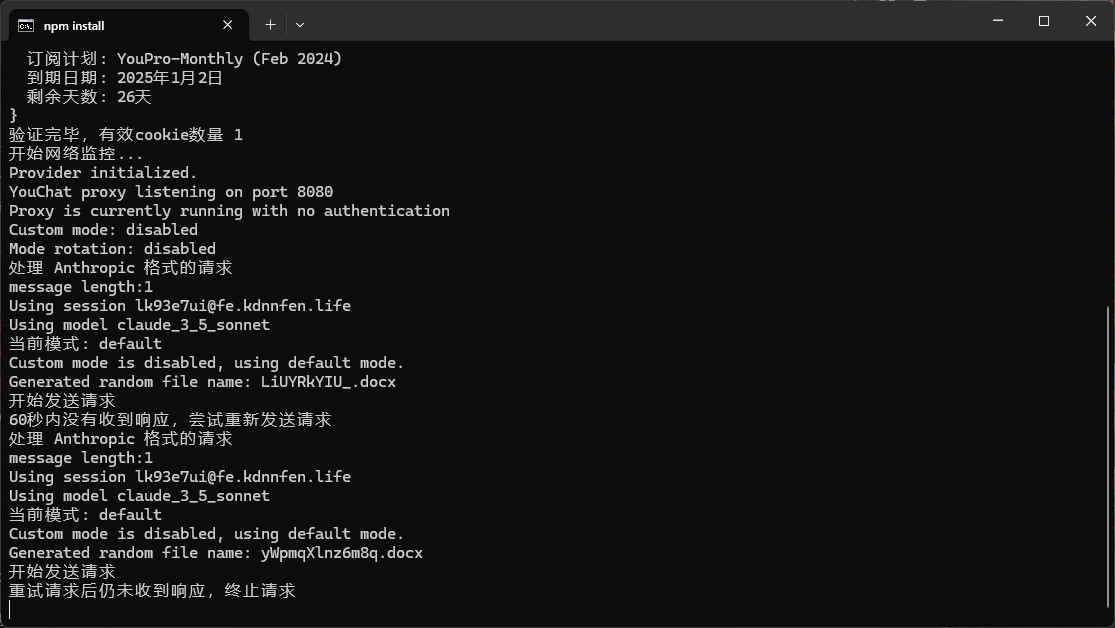
Task: Open a new terminal tab with plus
Action: (270, 24)
